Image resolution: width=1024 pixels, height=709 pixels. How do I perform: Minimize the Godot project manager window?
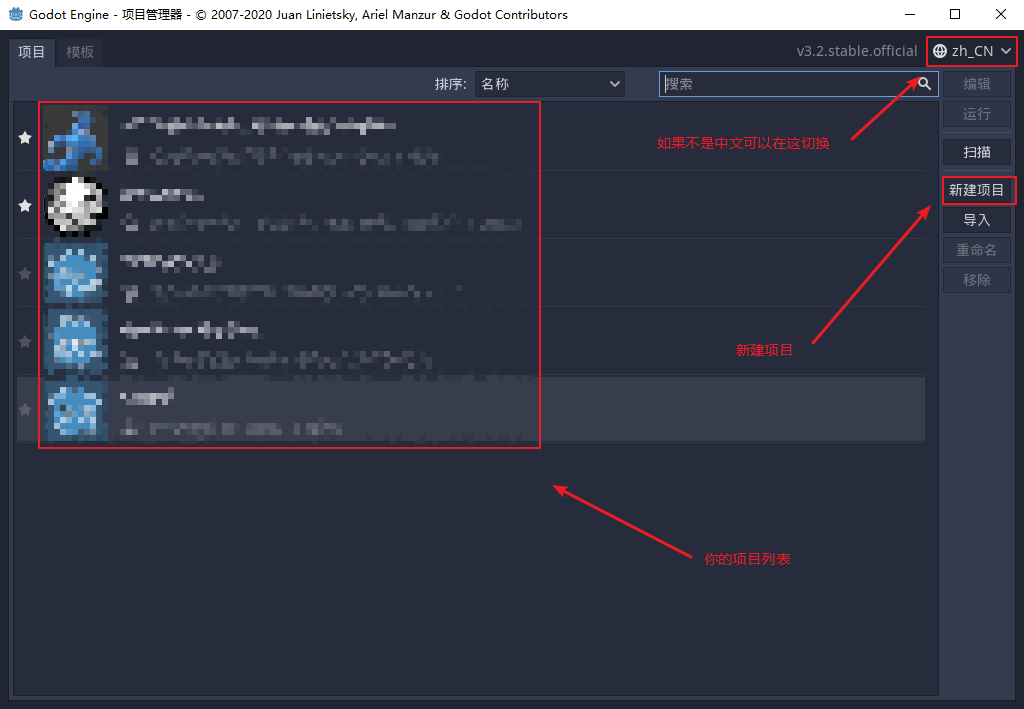910,14
